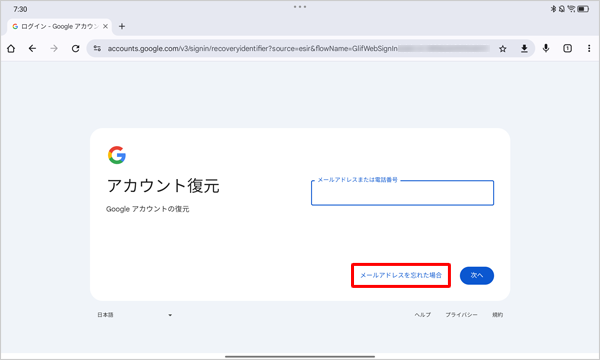This screenshot has width=600, height=360.
Task: Open the tab switcher icon
Action: coord(567,48)
